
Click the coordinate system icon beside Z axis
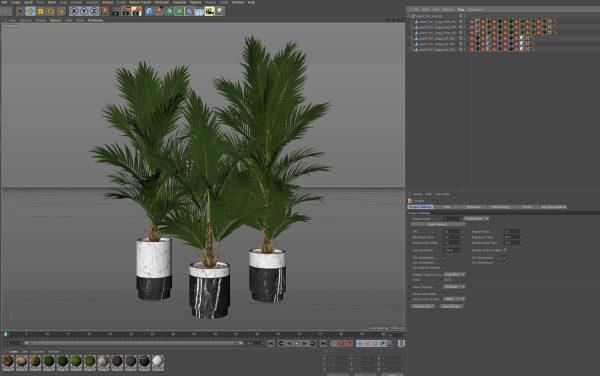[x=104, y=11]
